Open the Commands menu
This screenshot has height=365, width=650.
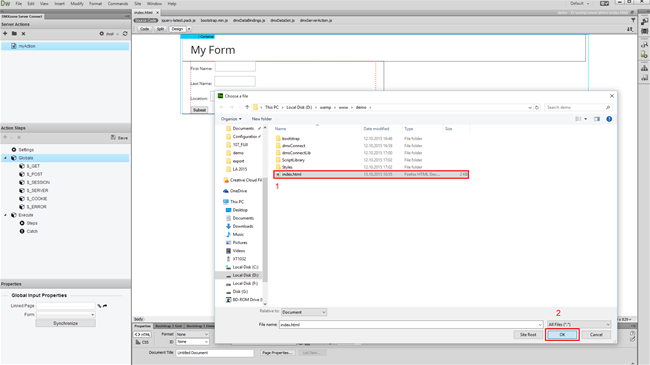[x=118, y=4]
